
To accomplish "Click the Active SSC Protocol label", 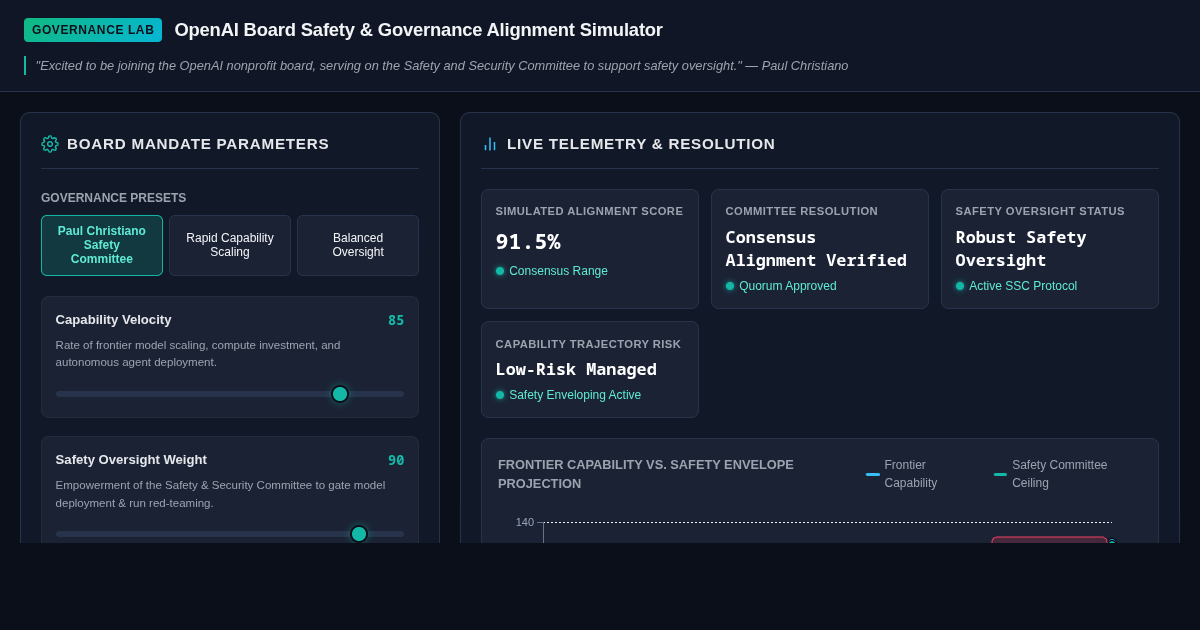I will click(x=1023, y=286).
